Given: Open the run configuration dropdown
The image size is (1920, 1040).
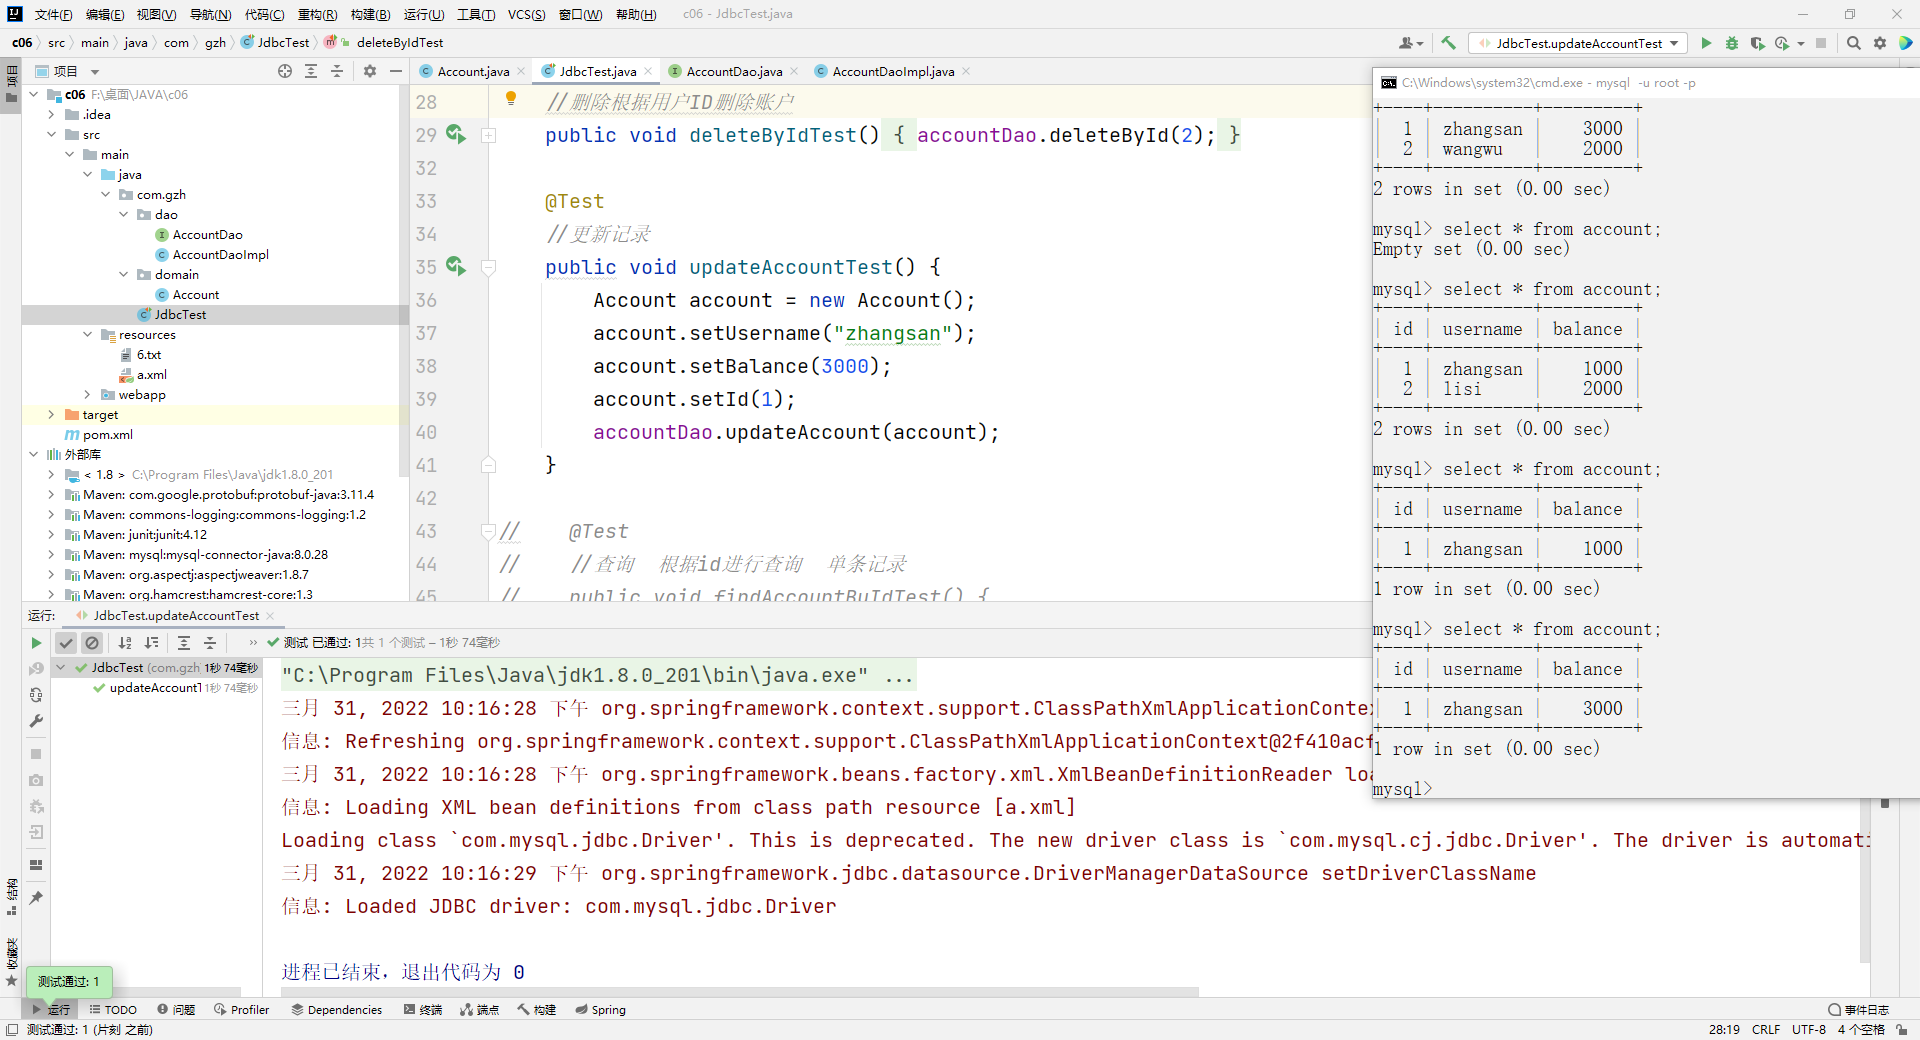Looking at the screenshot, I should [x=1578, y=43].
